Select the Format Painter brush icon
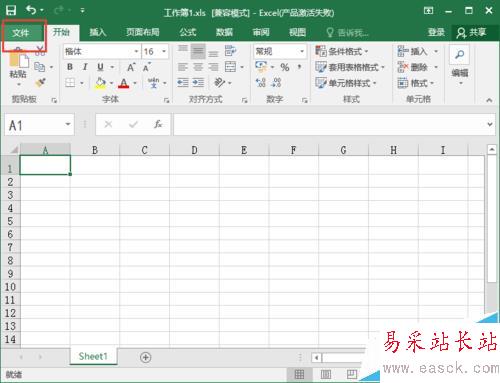The height and width of the screenshot is (383, 500). click(40, 82)
